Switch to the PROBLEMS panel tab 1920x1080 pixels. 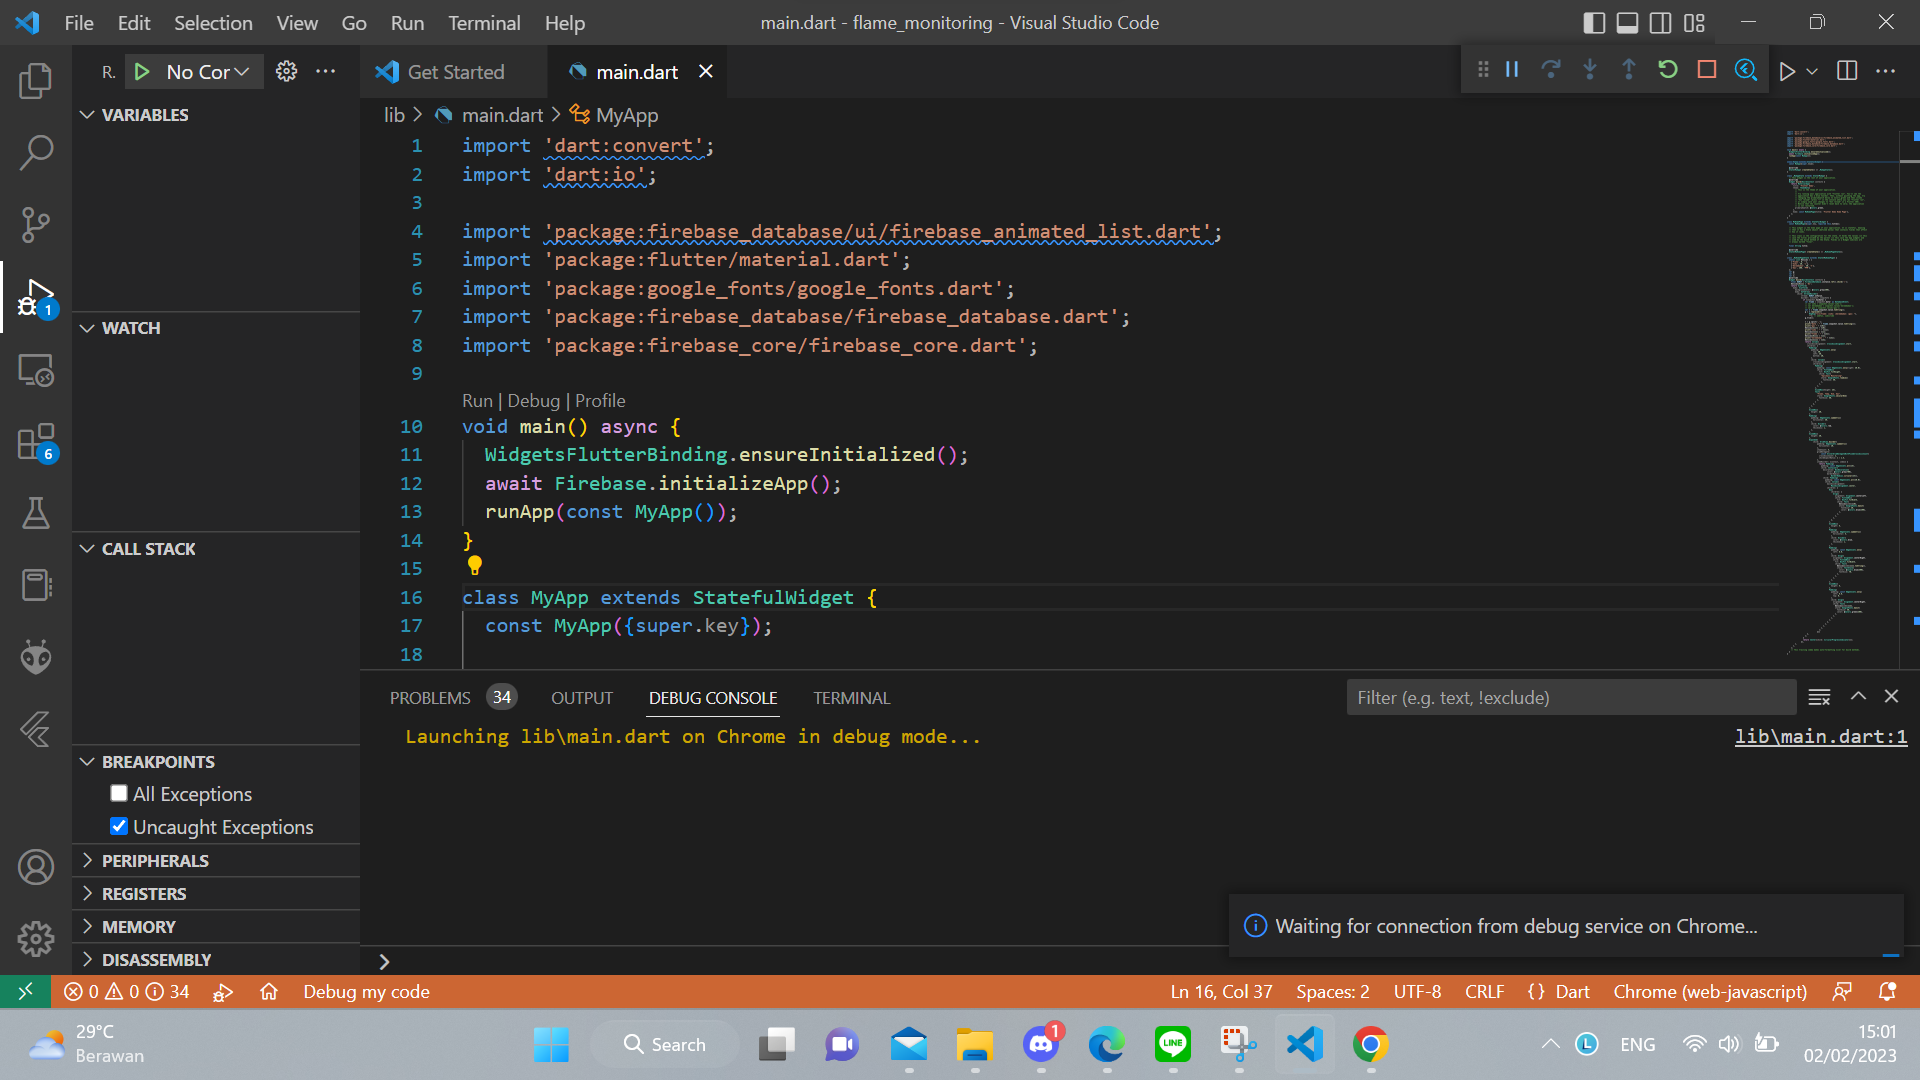[430, 698]
